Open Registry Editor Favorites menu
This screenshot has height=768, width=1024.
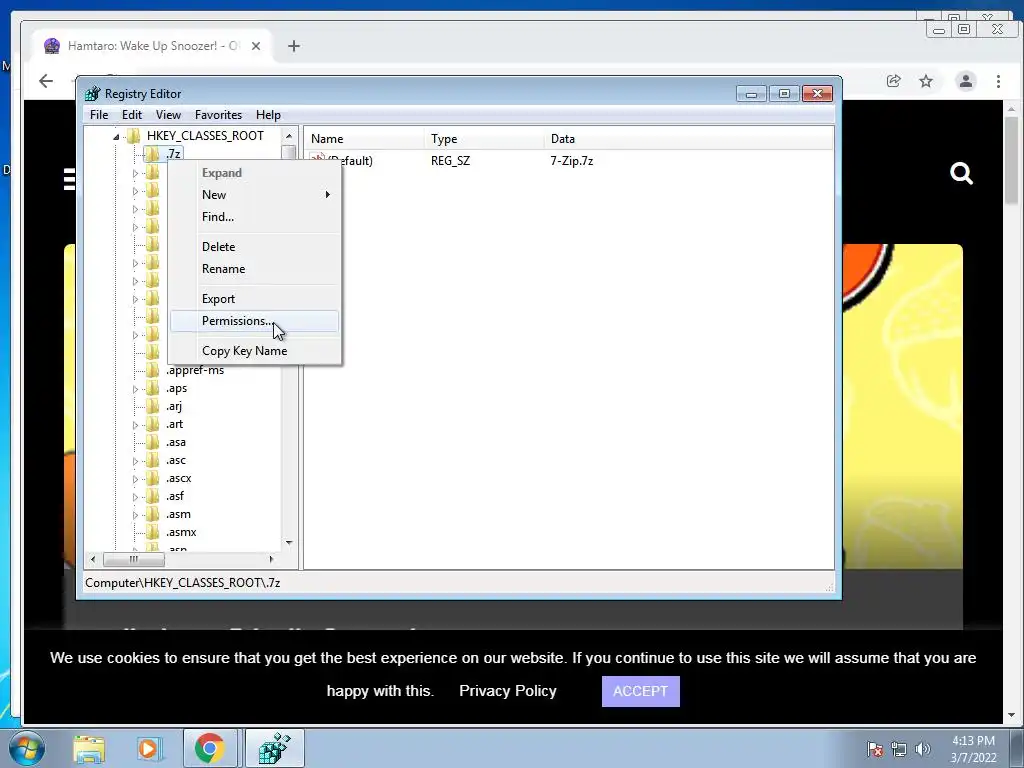(x=218, y=115)
